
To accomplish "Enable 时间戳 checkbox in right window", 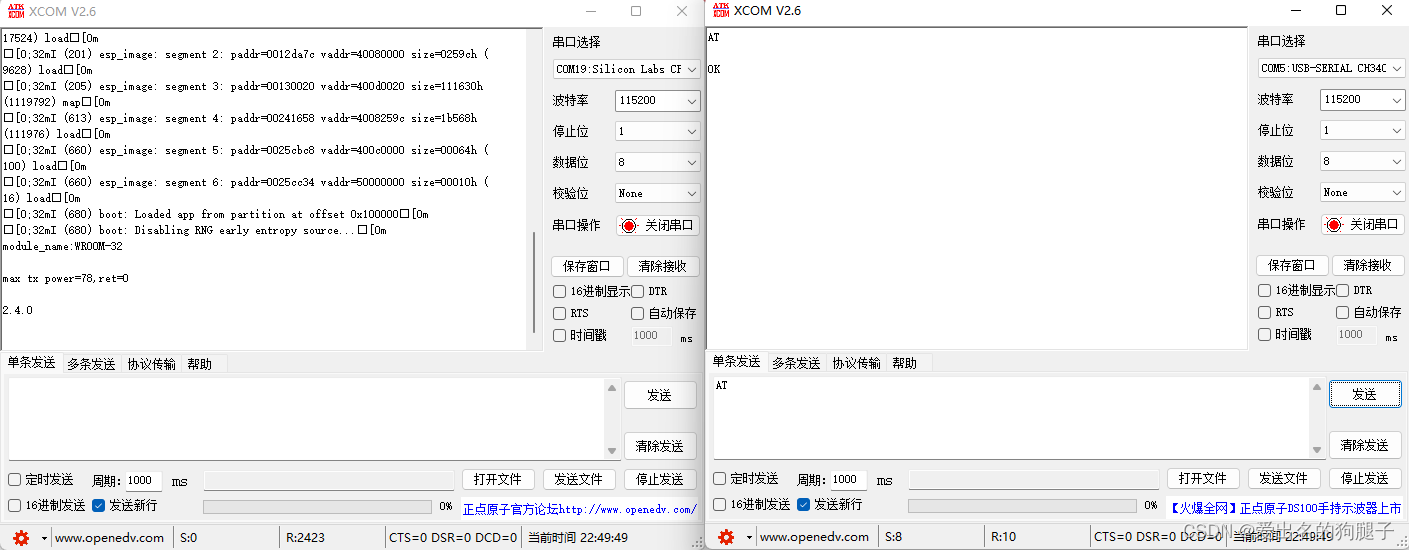I will [x=1265, y=334].
